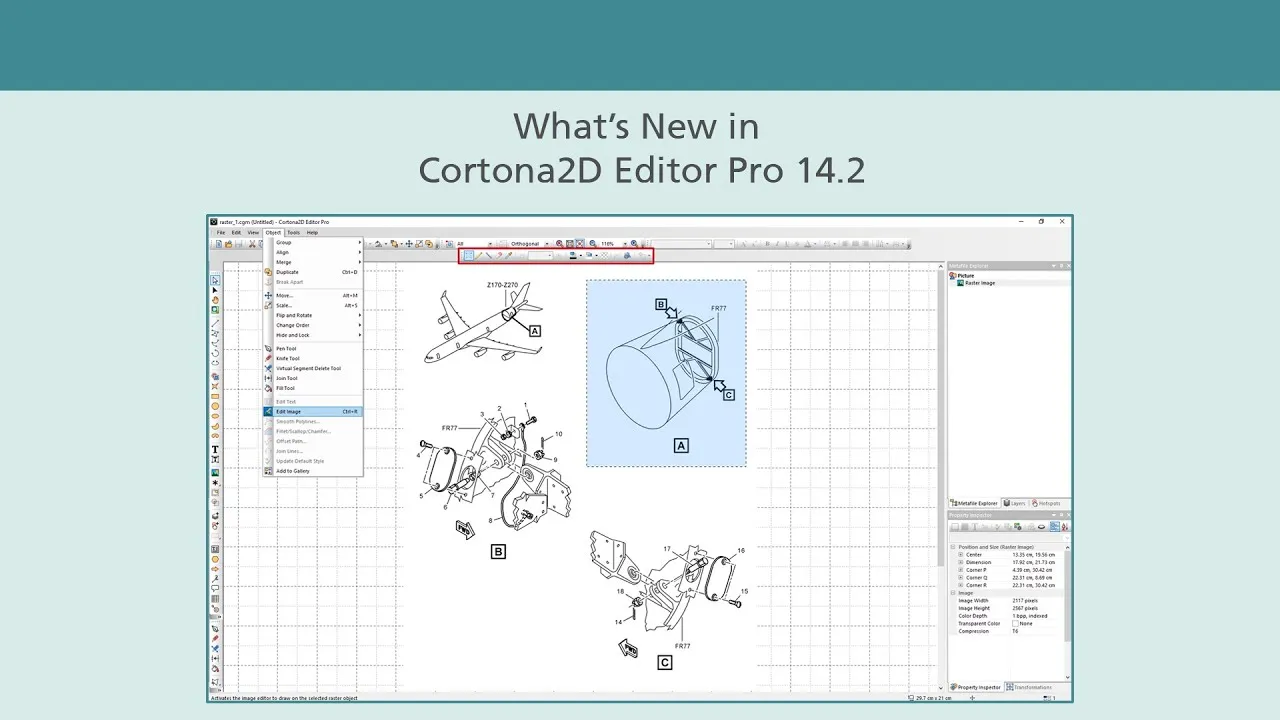Select the Picture node in Metafile Explorer

(962, 275)
